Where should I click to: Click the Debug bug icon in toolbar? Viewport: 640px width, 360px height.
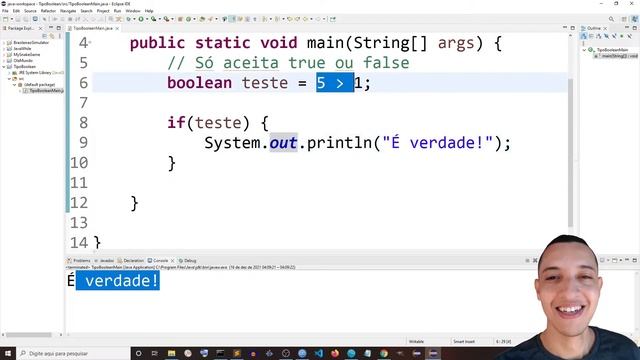(x=129, y=19)
